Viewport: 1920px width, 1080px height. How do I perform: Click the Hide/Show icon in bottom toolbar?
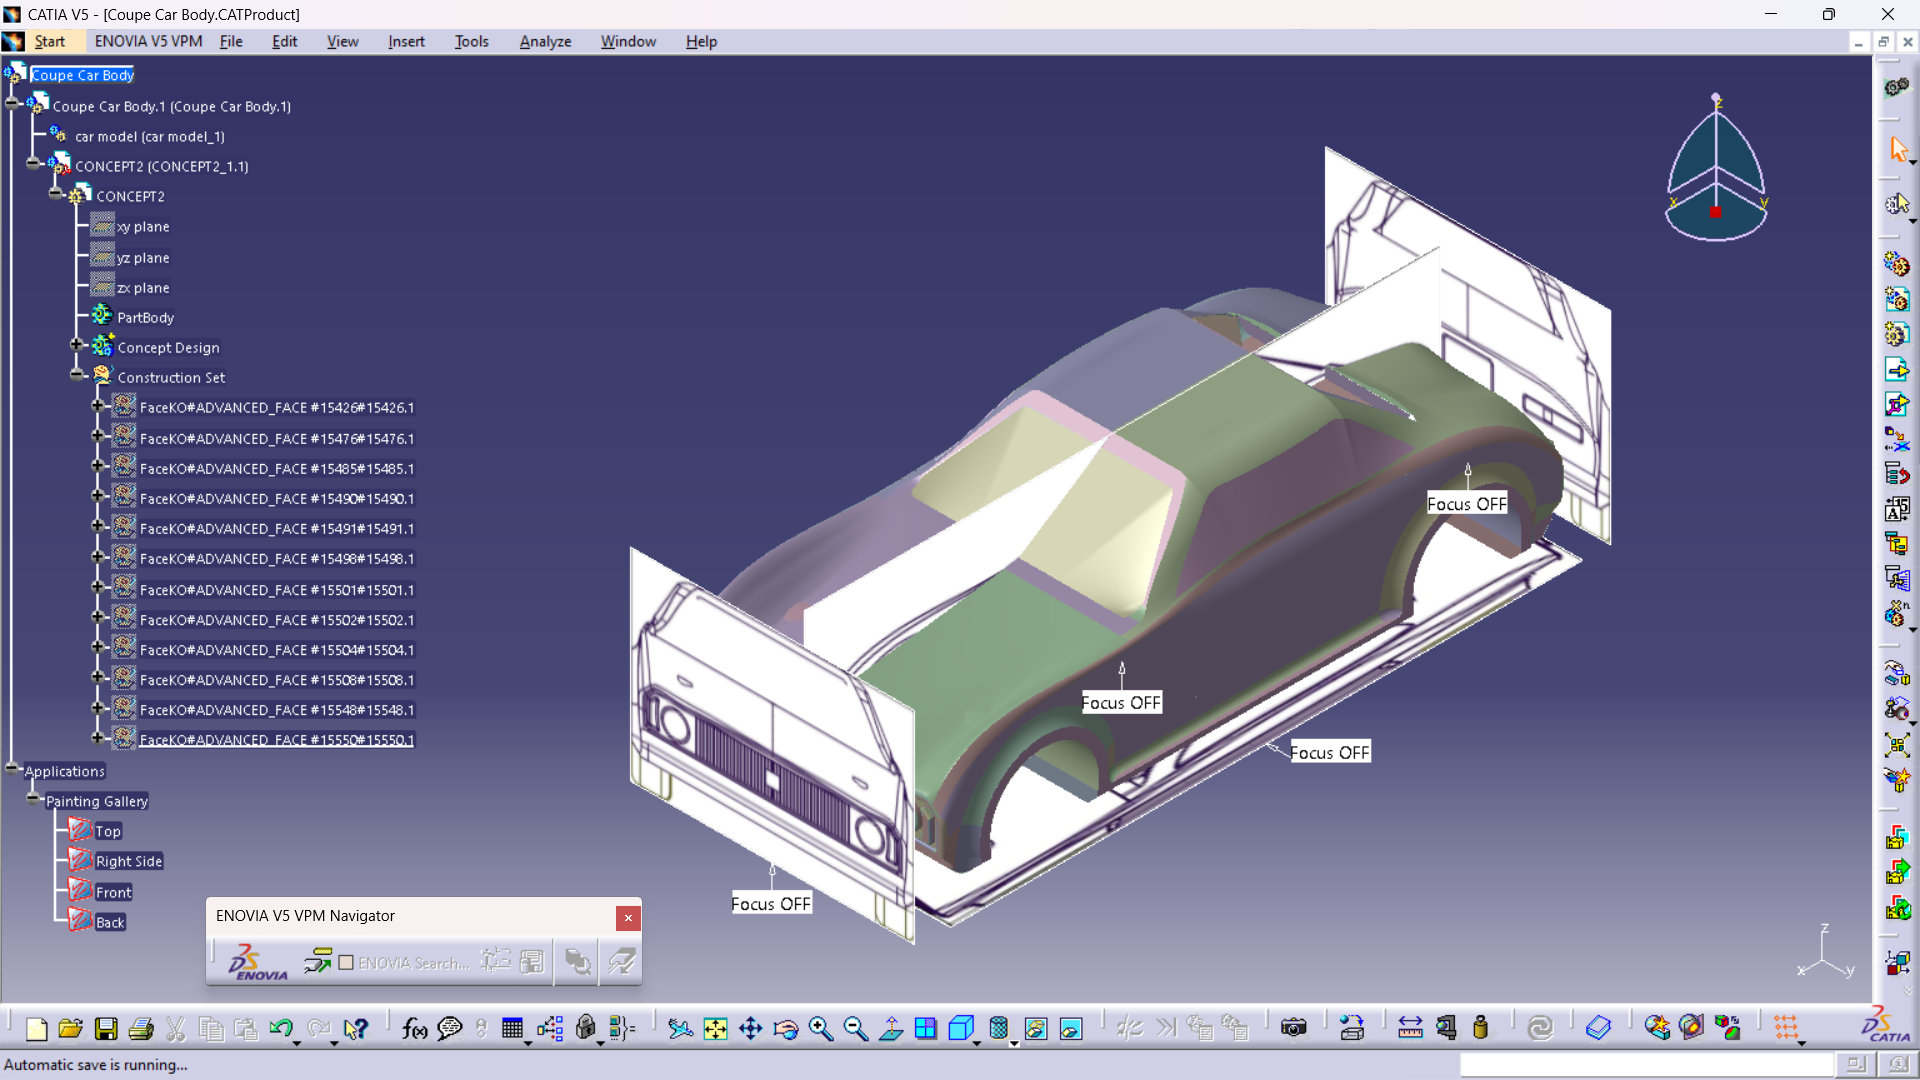1035,1028
